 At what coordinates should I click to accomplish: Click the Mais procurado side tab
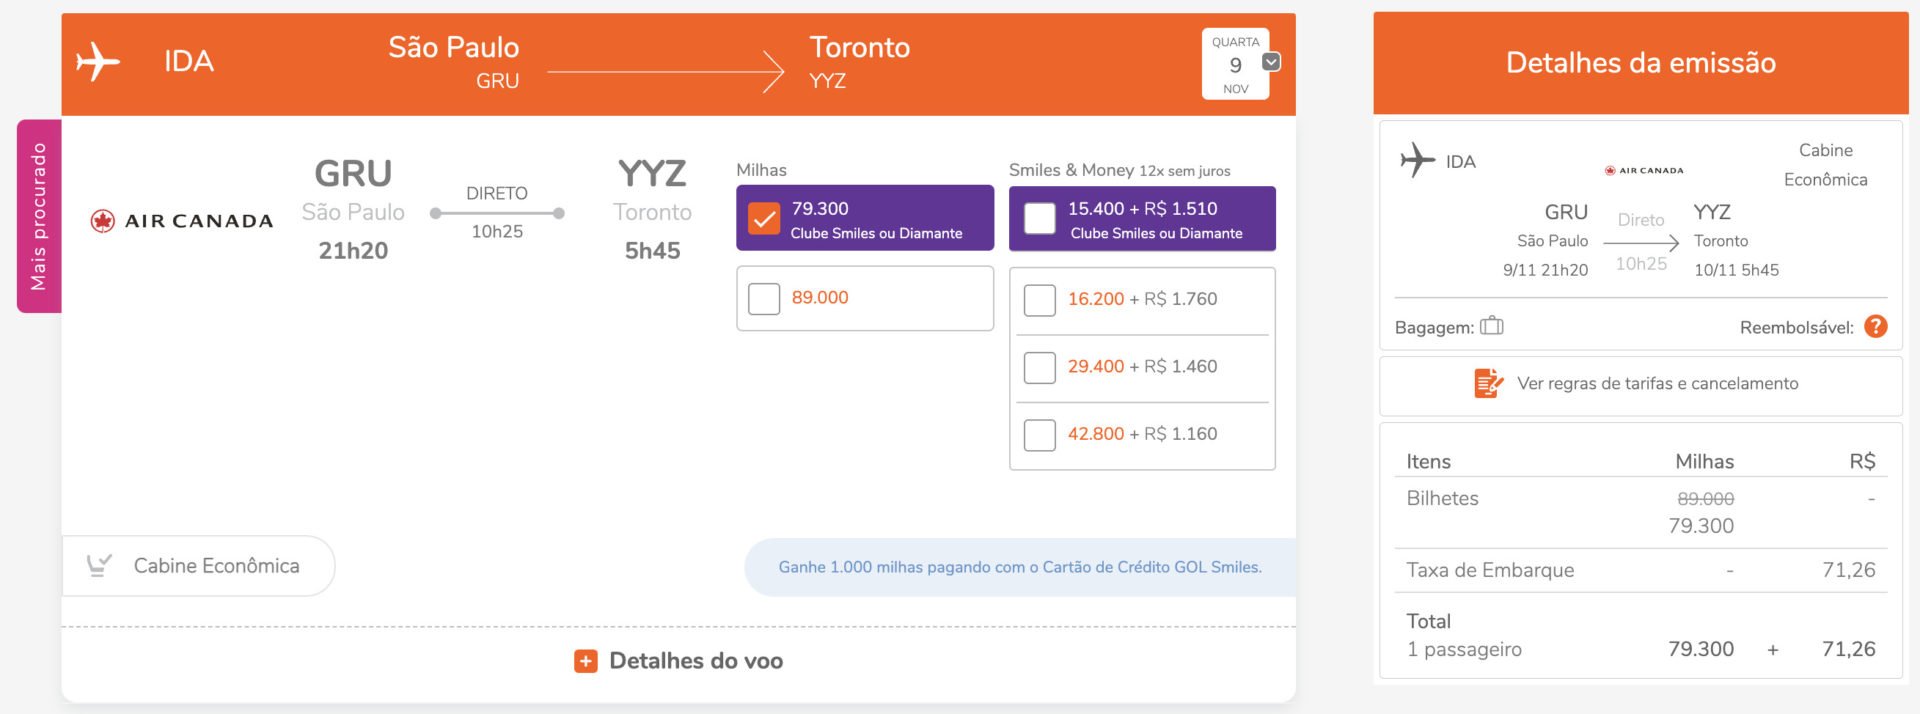pyautogui.click(x=39, y=216)
